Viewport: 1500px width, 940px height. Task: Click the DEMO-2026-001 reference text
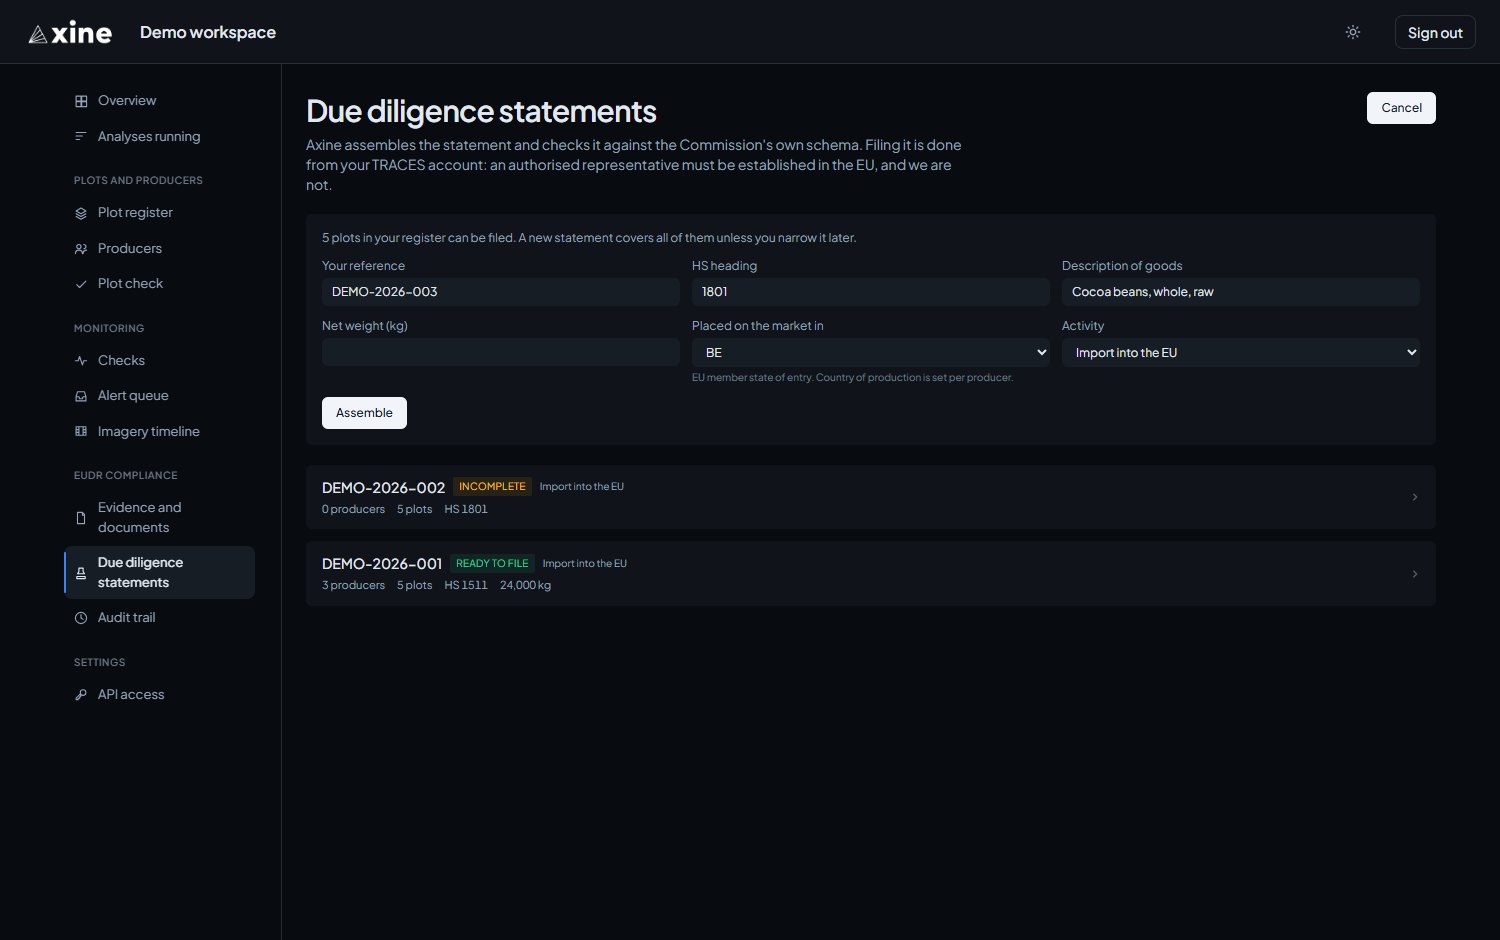click(382, 564)
